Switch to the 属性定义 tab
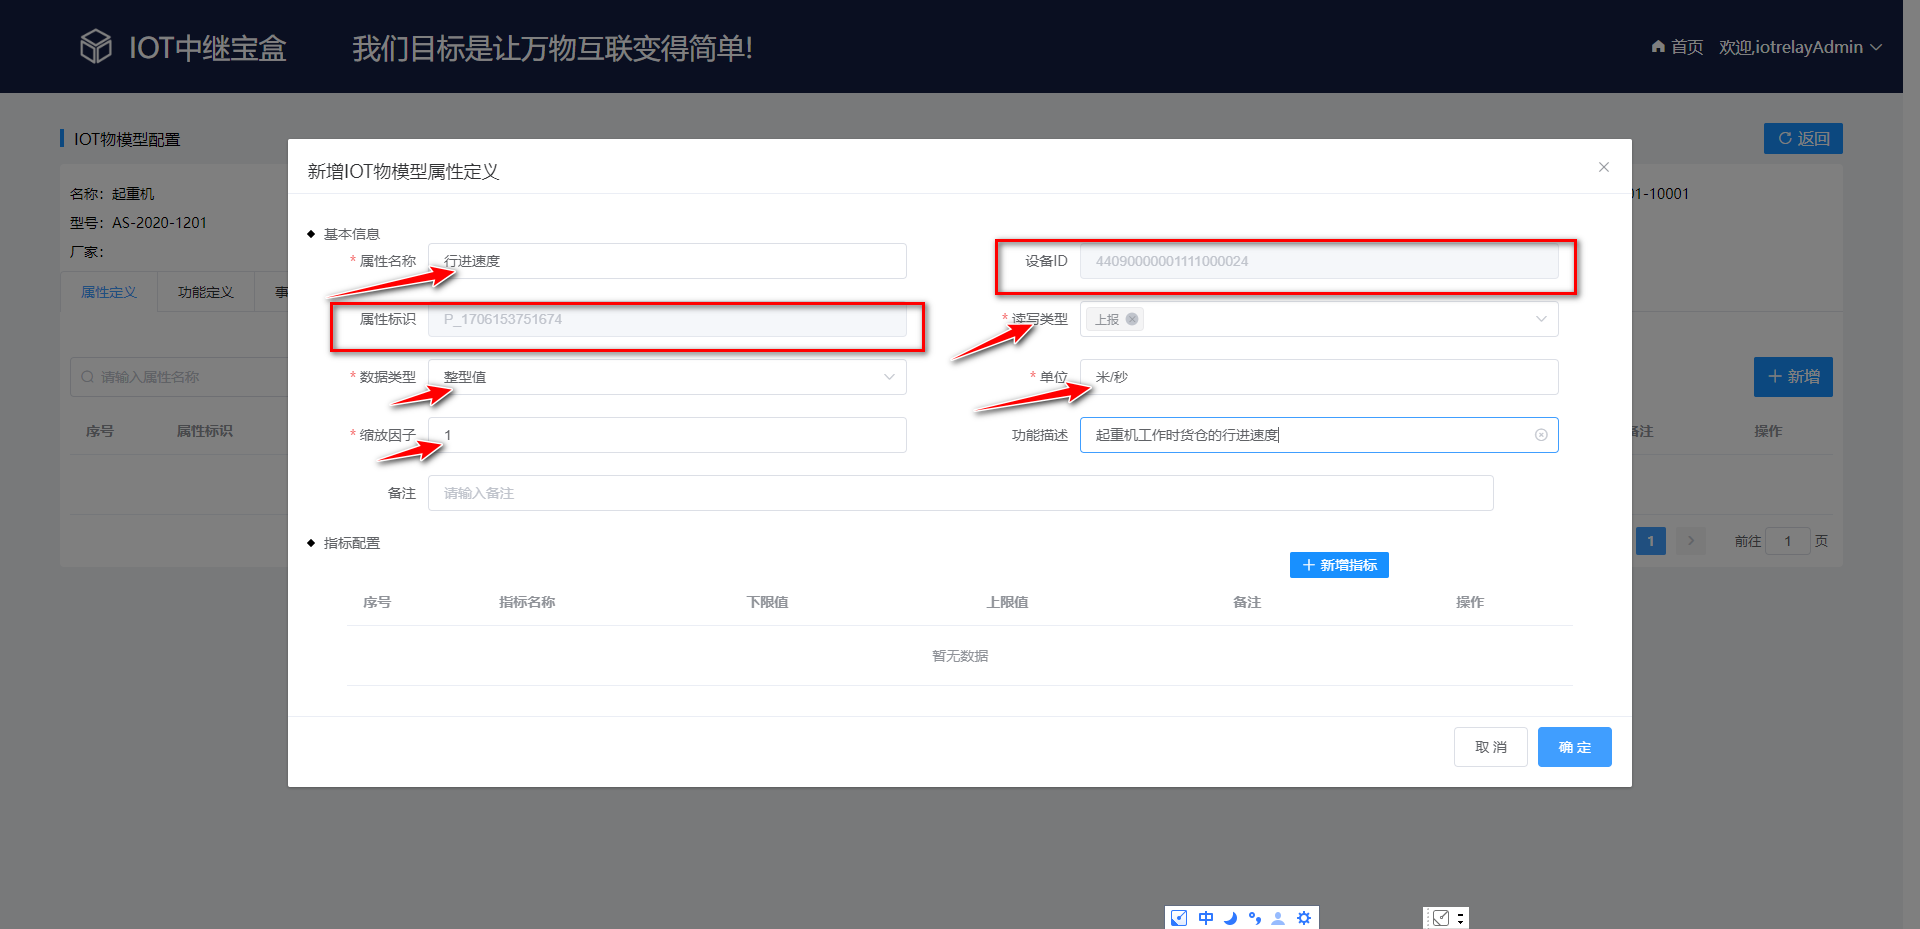The image size is (1920, 929). point(108,291)
